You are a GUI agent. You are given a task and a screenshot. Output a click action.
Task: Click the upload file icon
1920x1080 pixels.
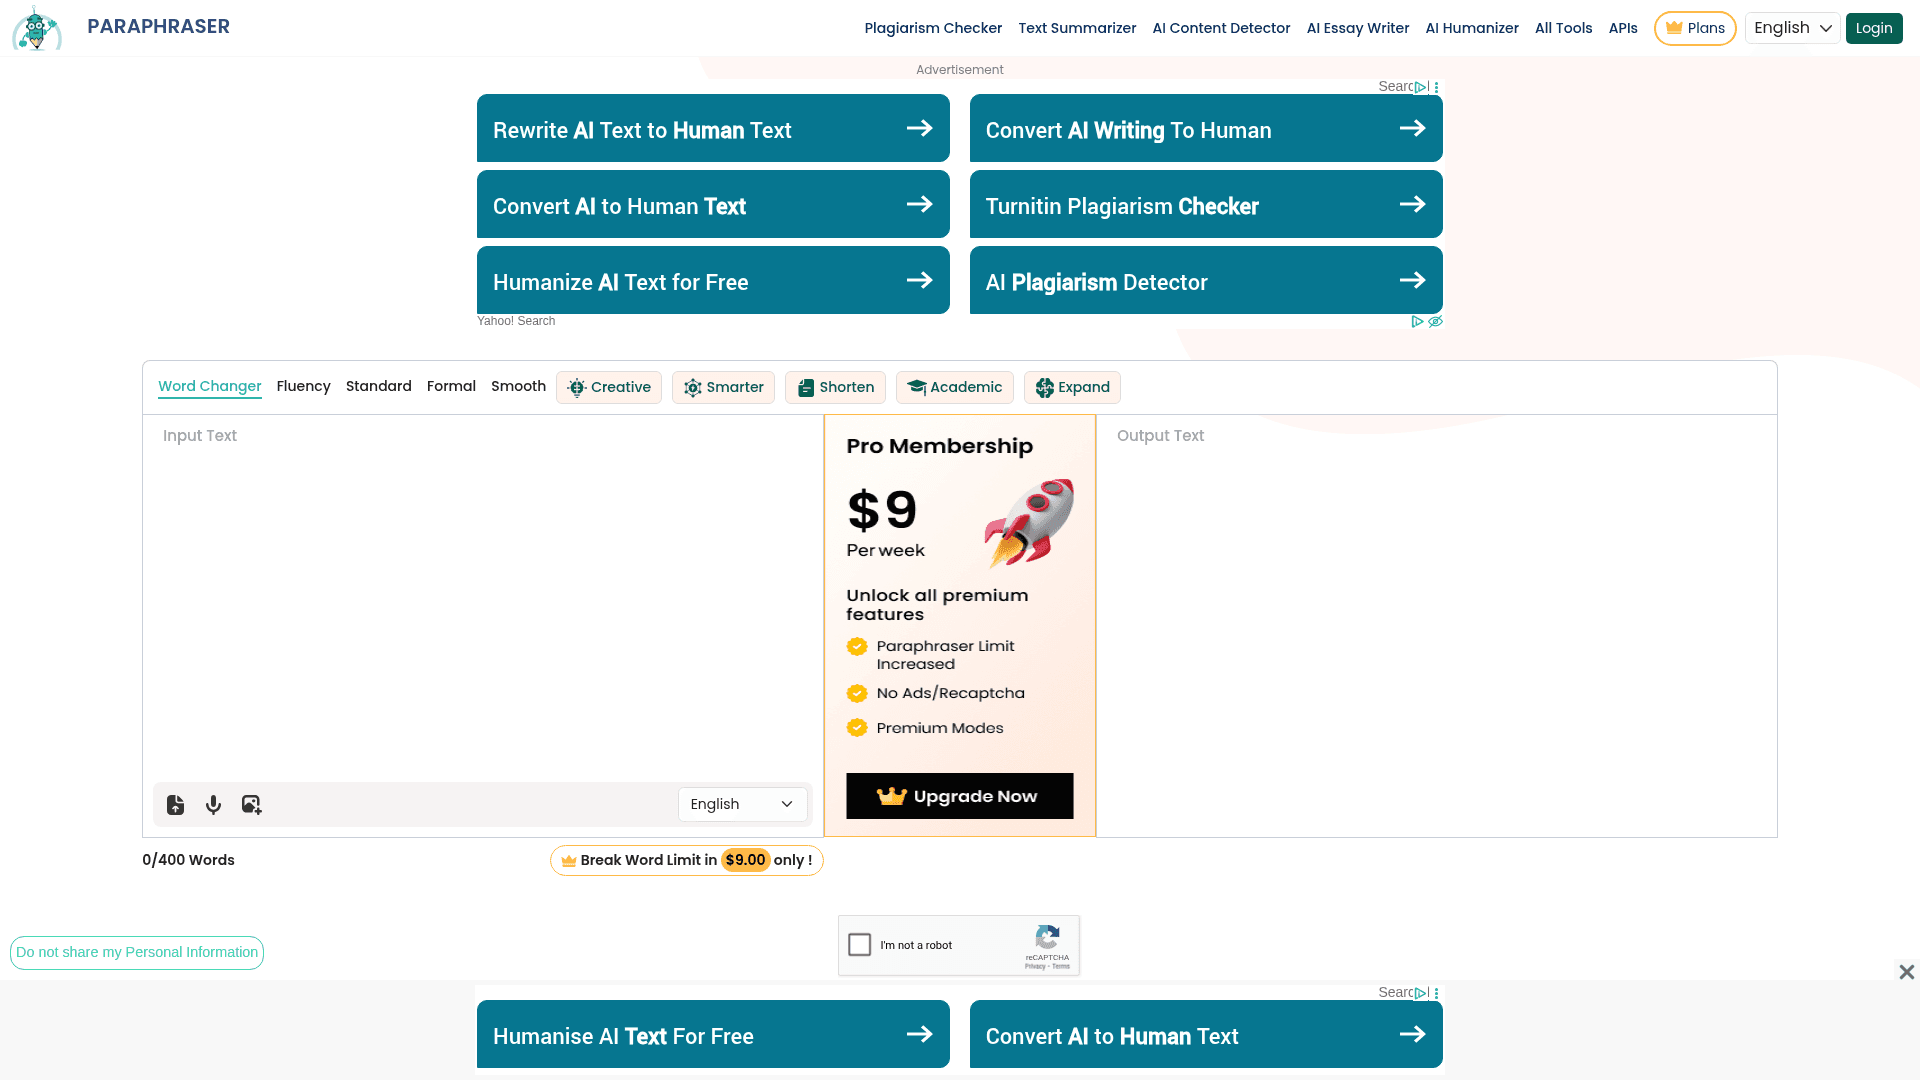[176, 805]
